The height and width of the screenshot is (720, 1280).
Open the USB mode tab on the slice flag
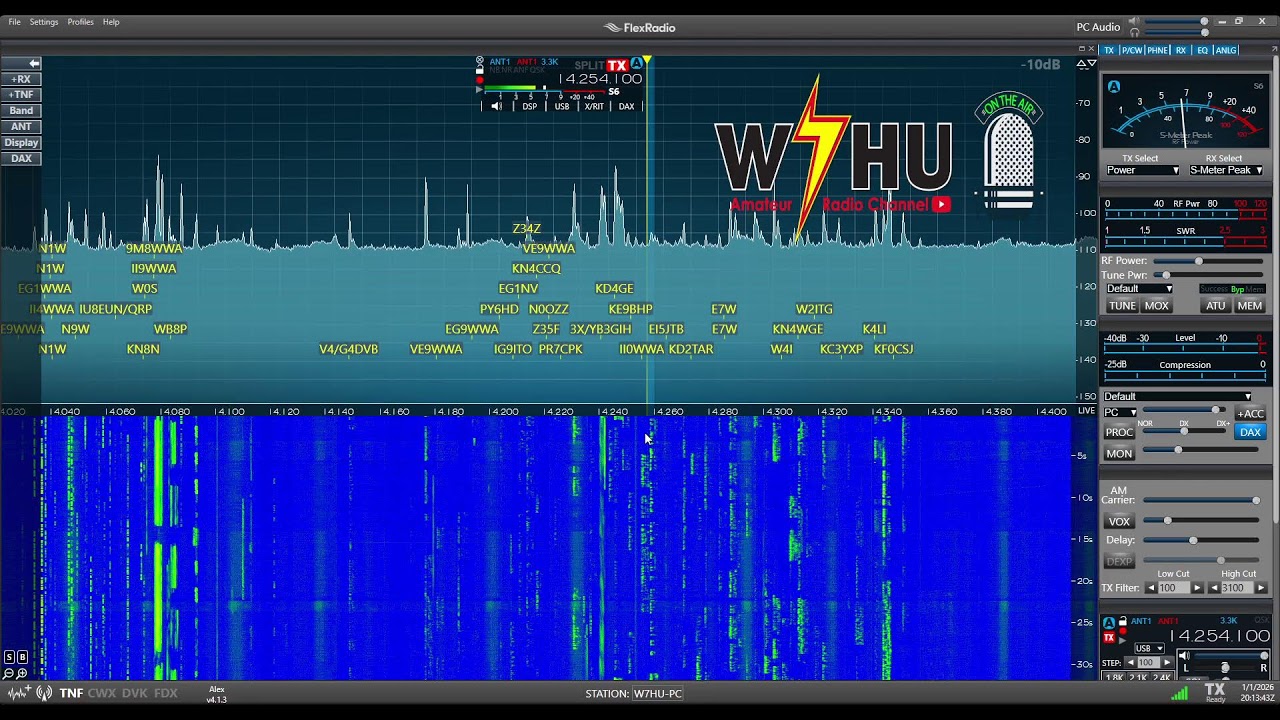562,106
